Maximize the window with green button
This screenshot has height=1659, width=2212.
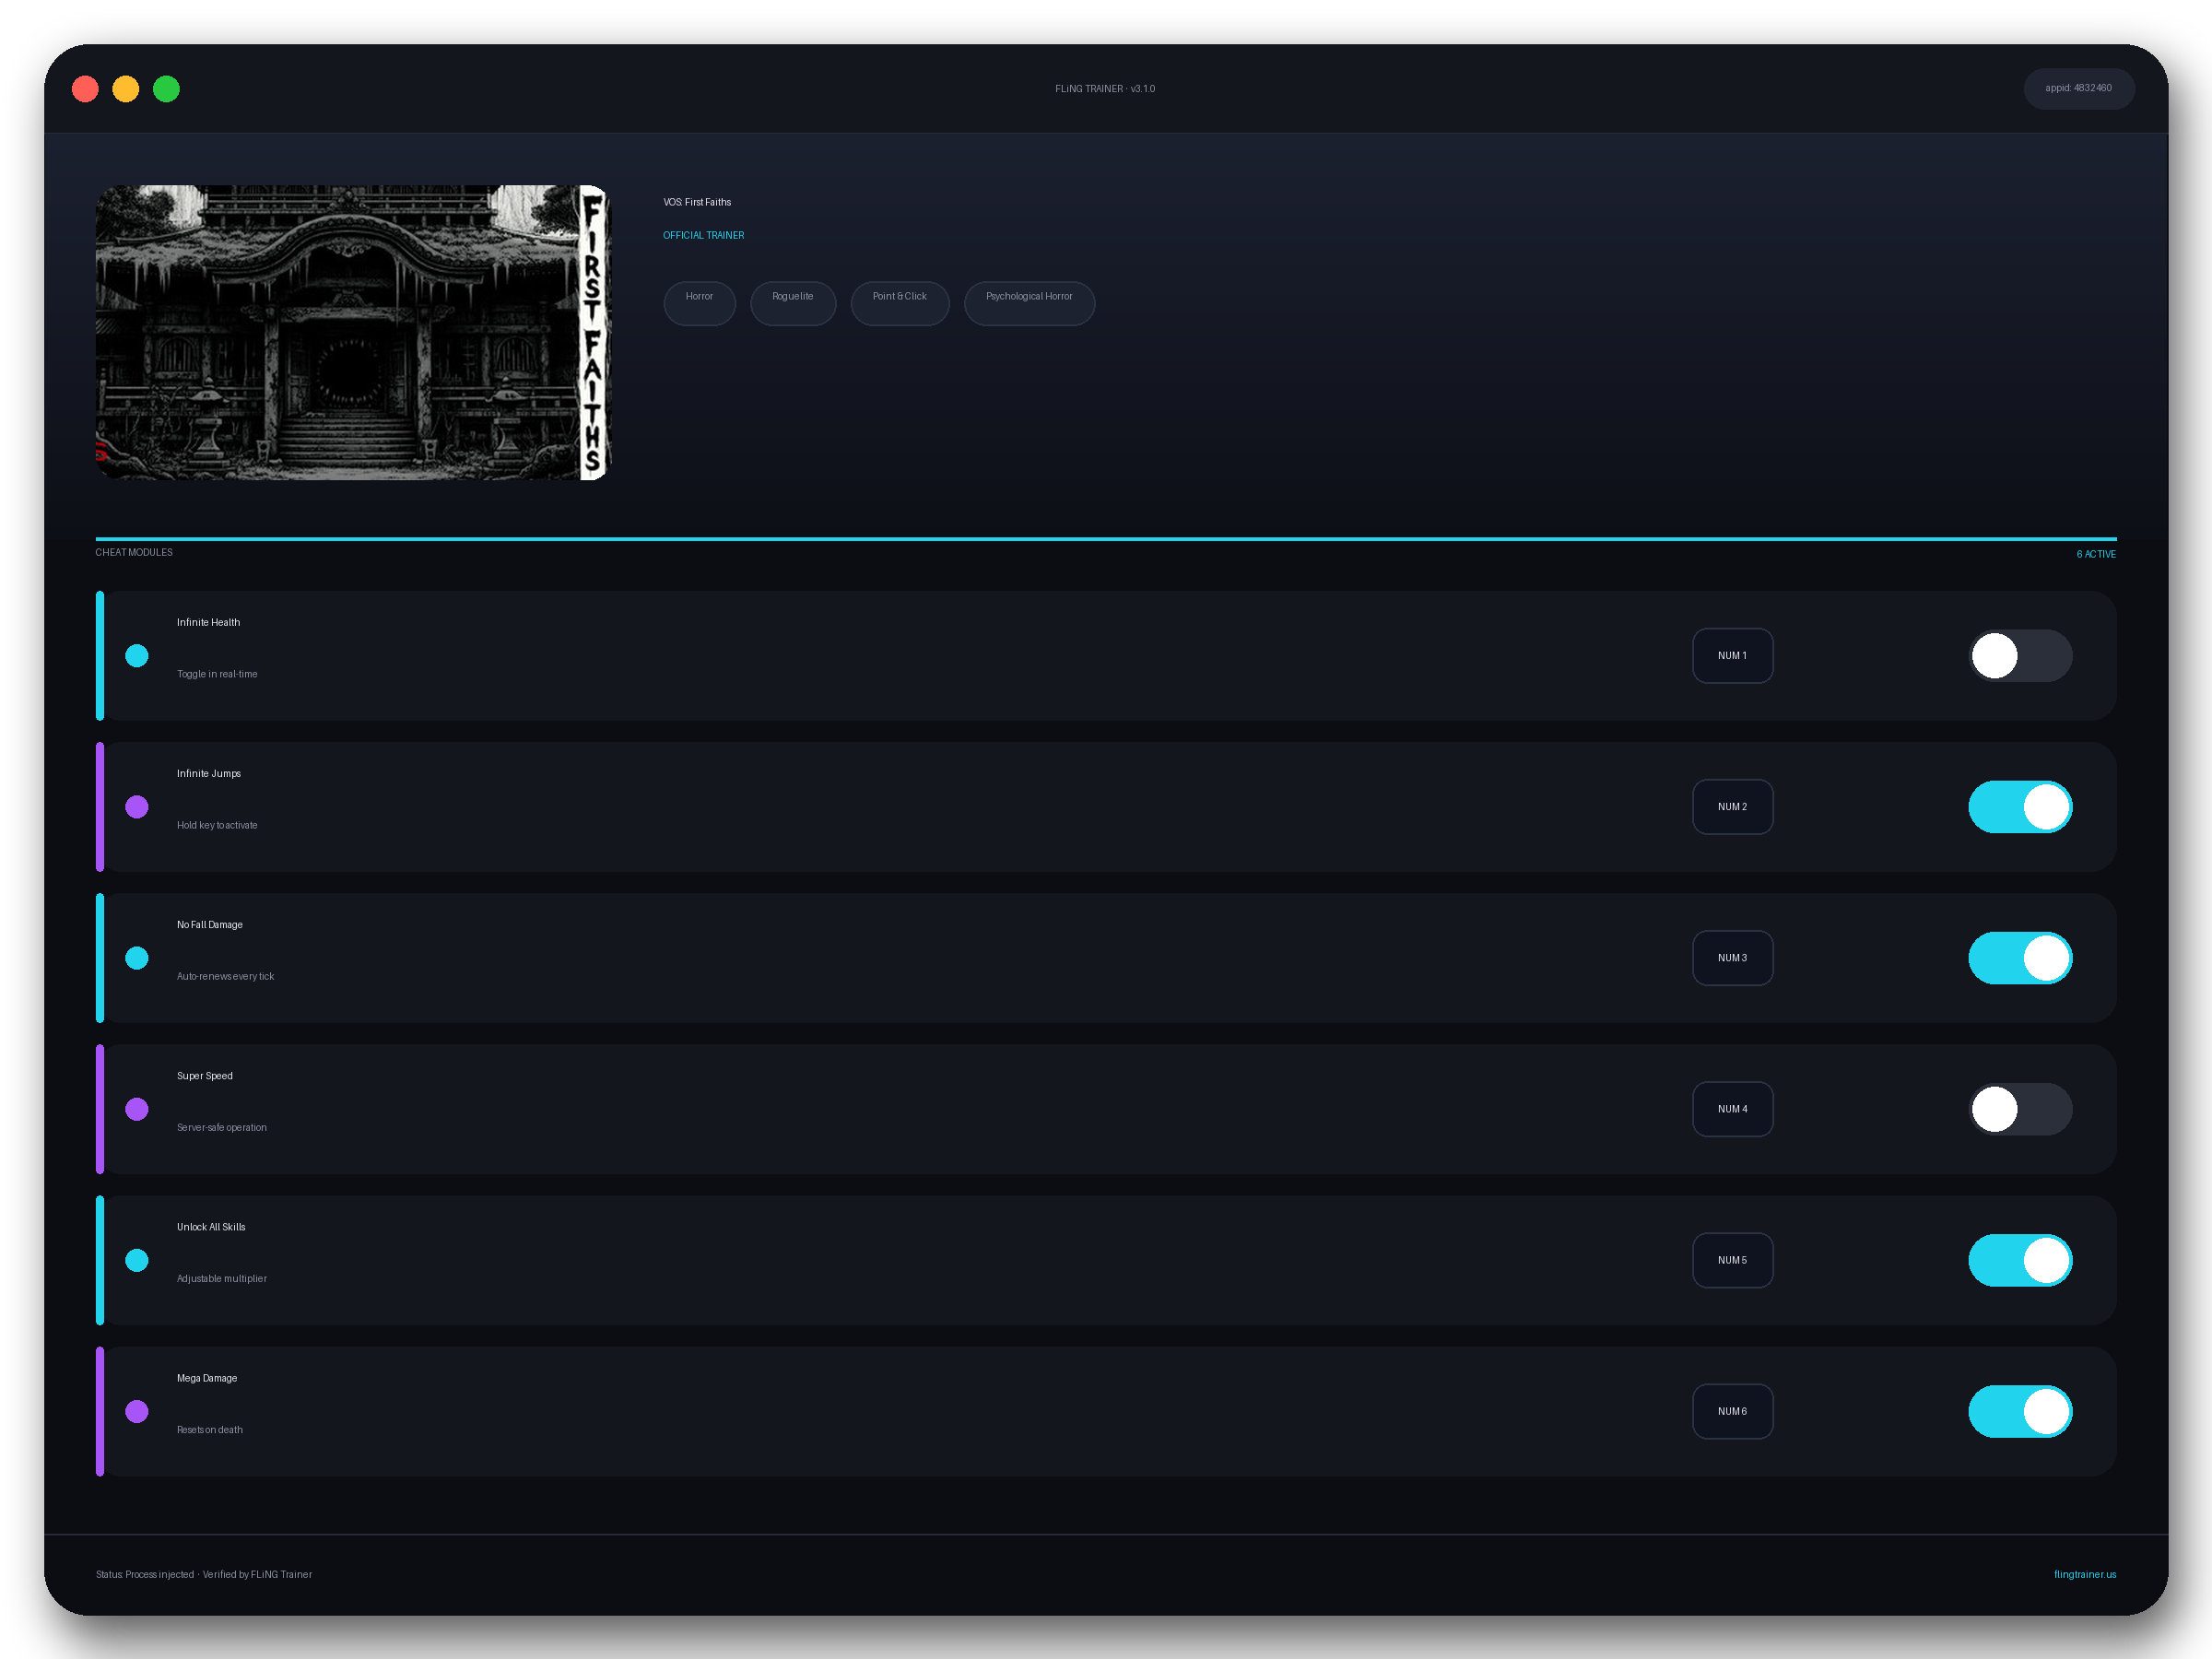(166, 89)
